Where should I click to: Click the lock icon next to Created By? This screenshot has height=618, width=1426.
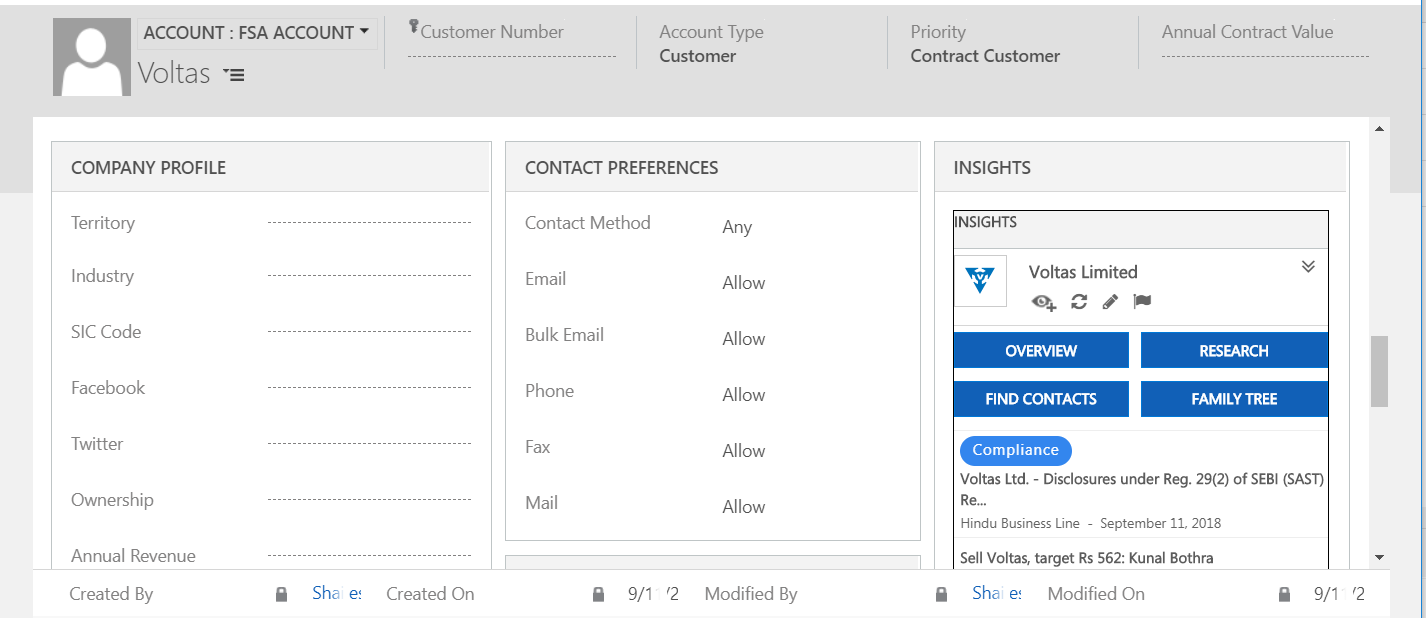coord(282,594)
